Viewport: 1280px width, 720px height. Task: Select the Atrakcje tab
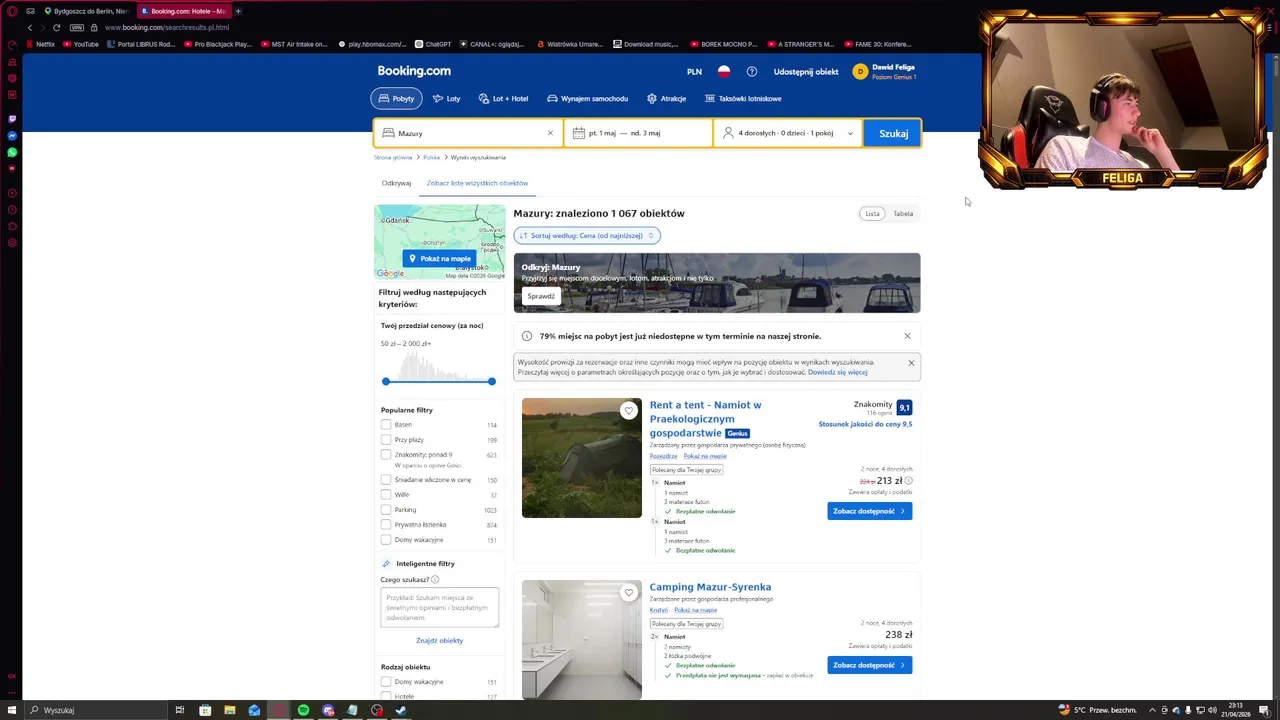click(666, 99)
